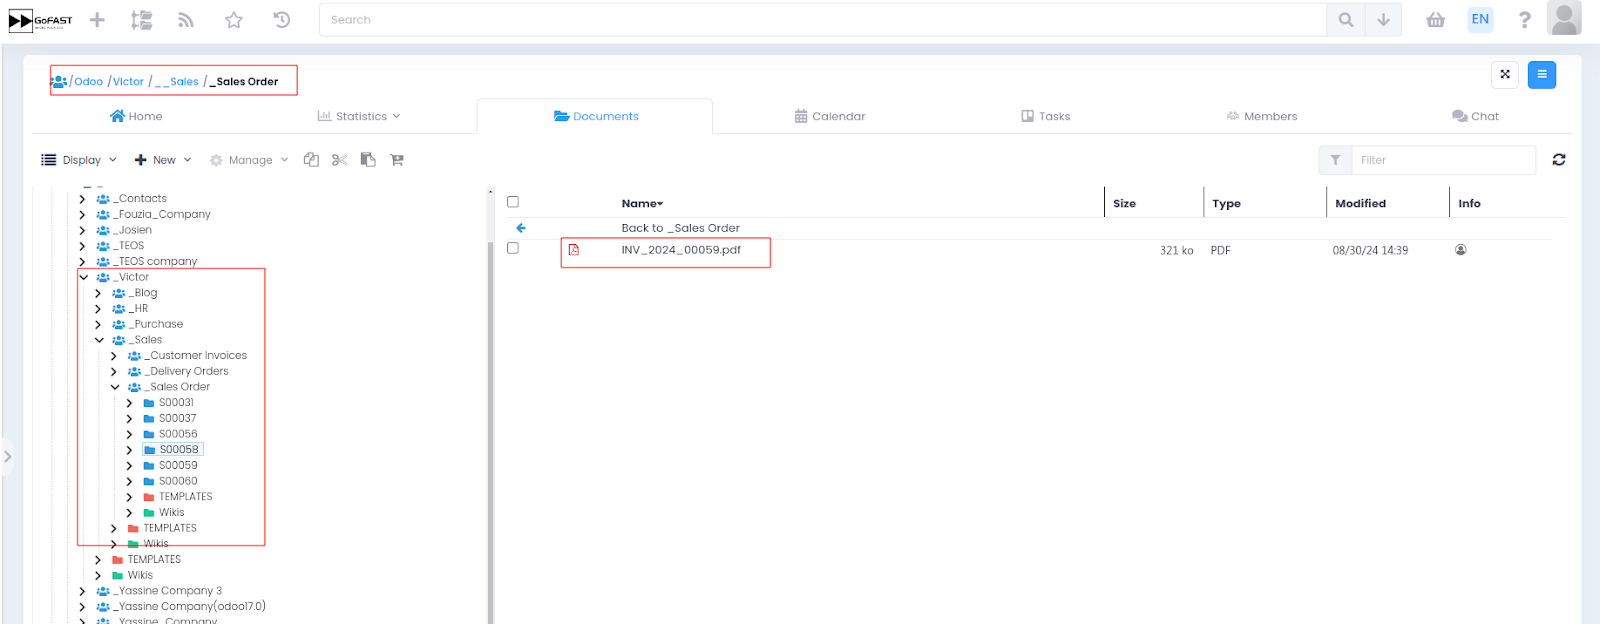Select the S00058 folder in the tree
The image size is (1600, 624).
[178, 450]
